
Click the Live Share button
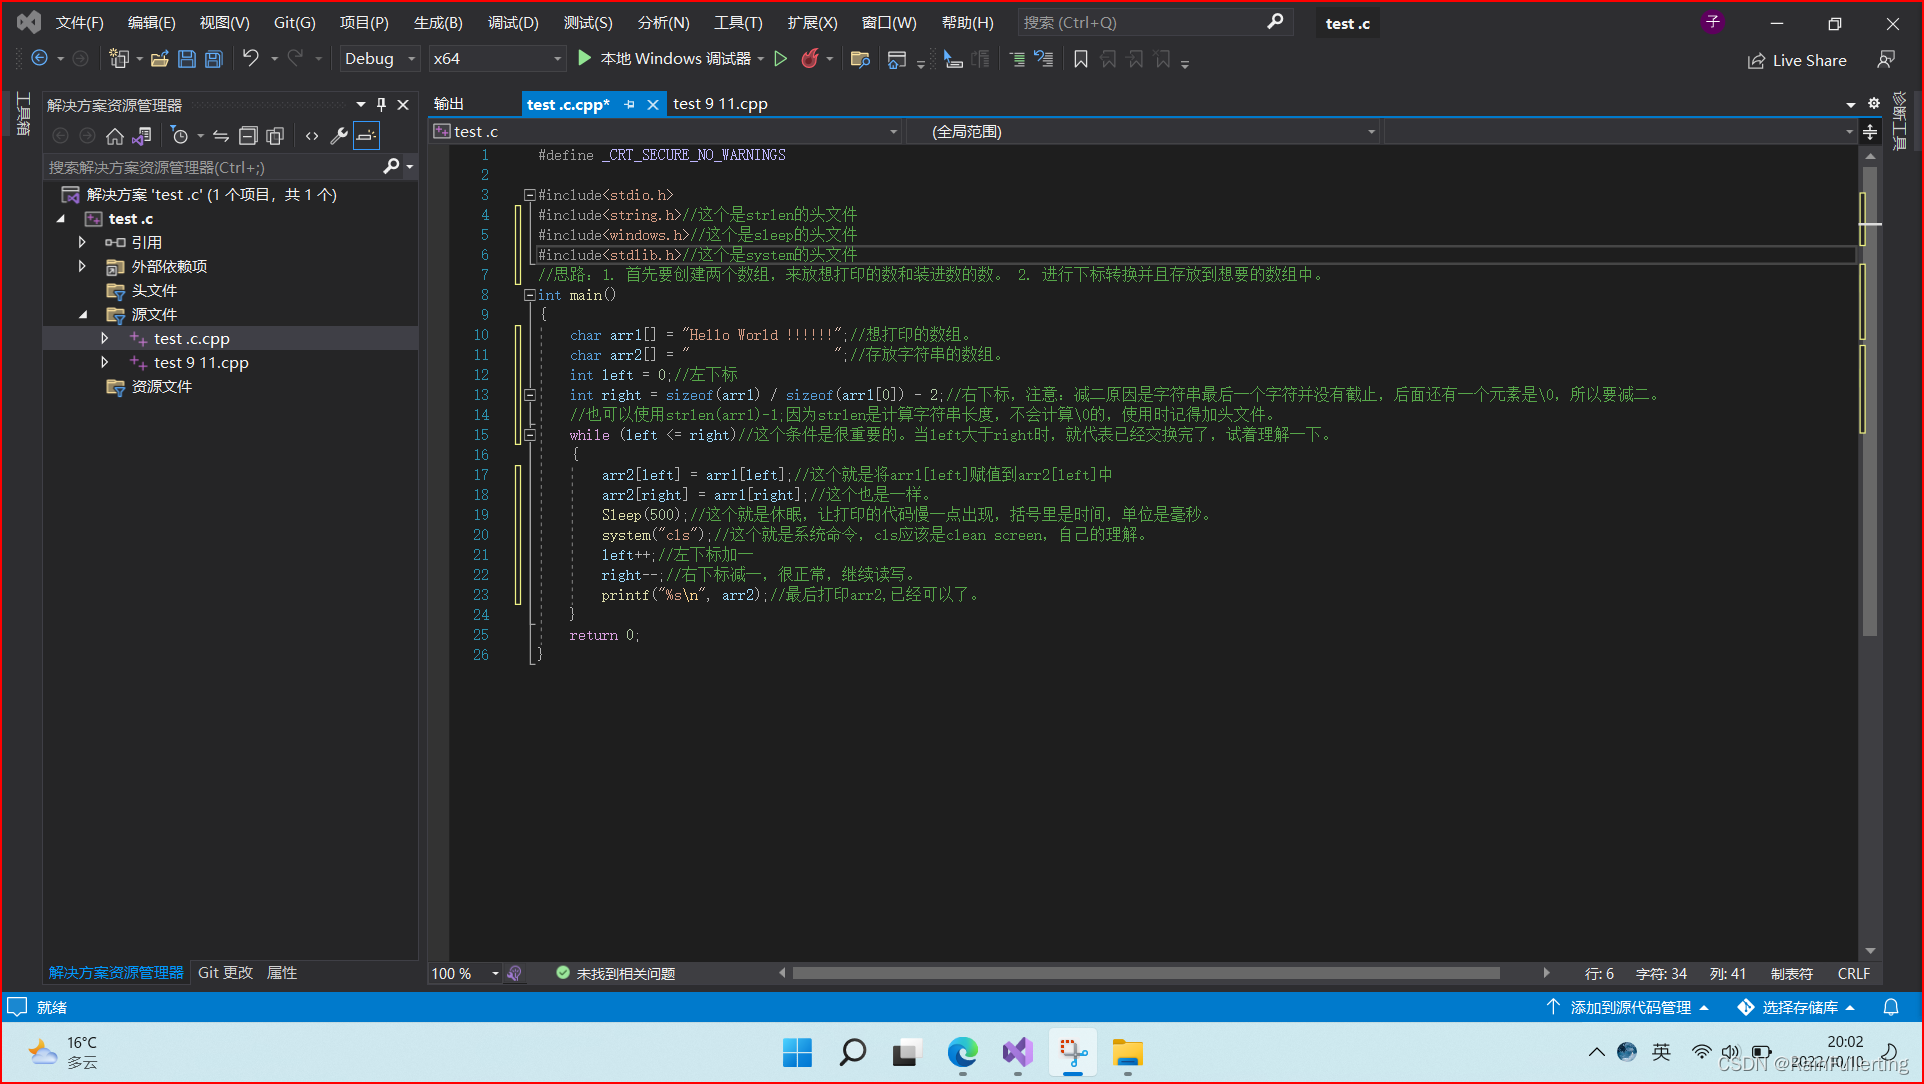[1797, 60]
